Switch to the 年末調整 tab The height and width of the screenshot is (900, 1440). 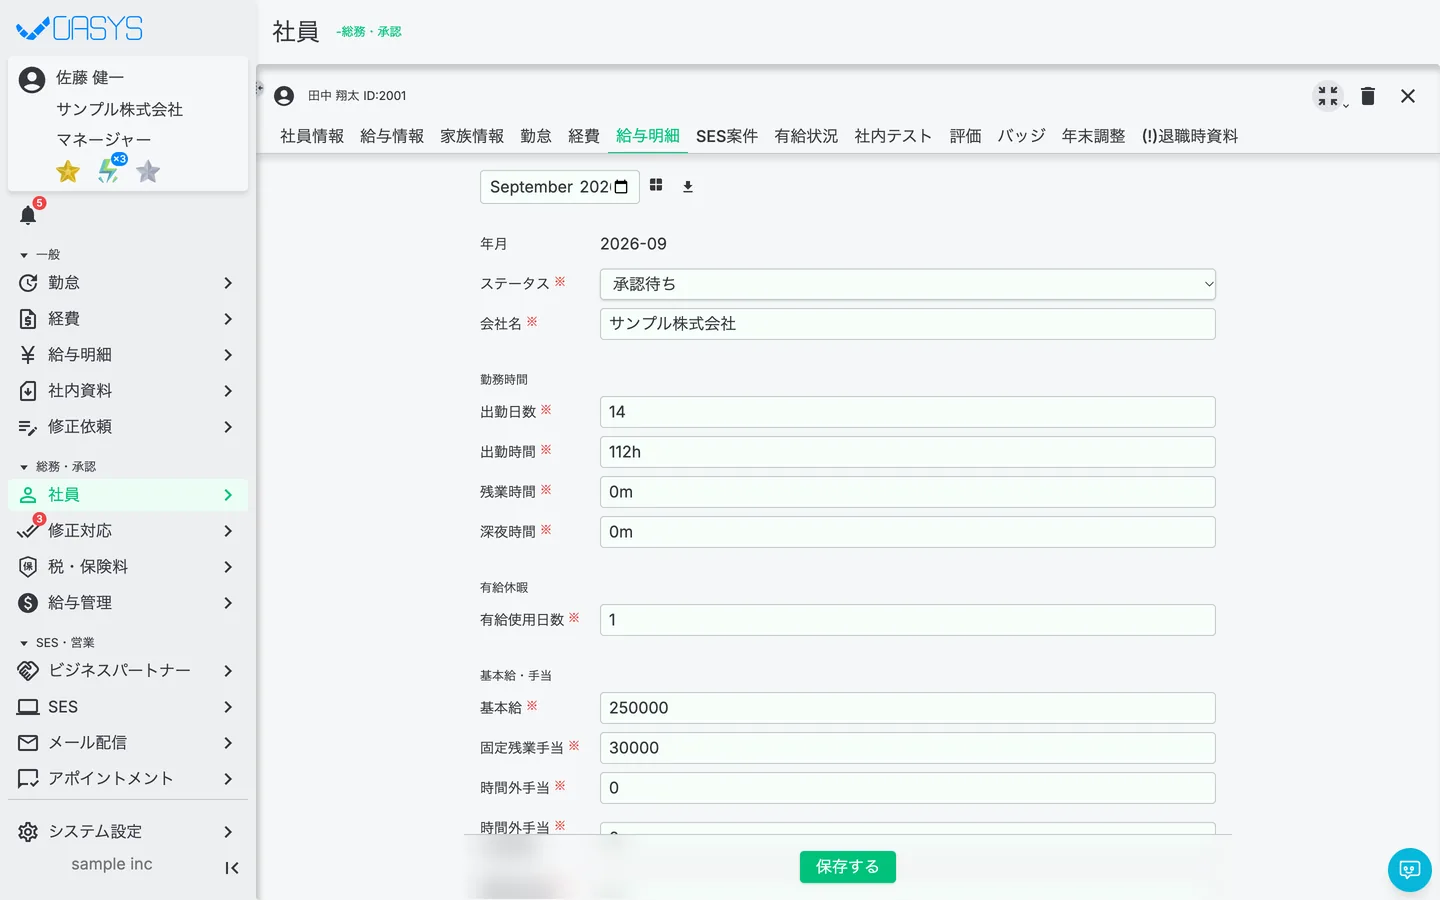click(1093, 136)
